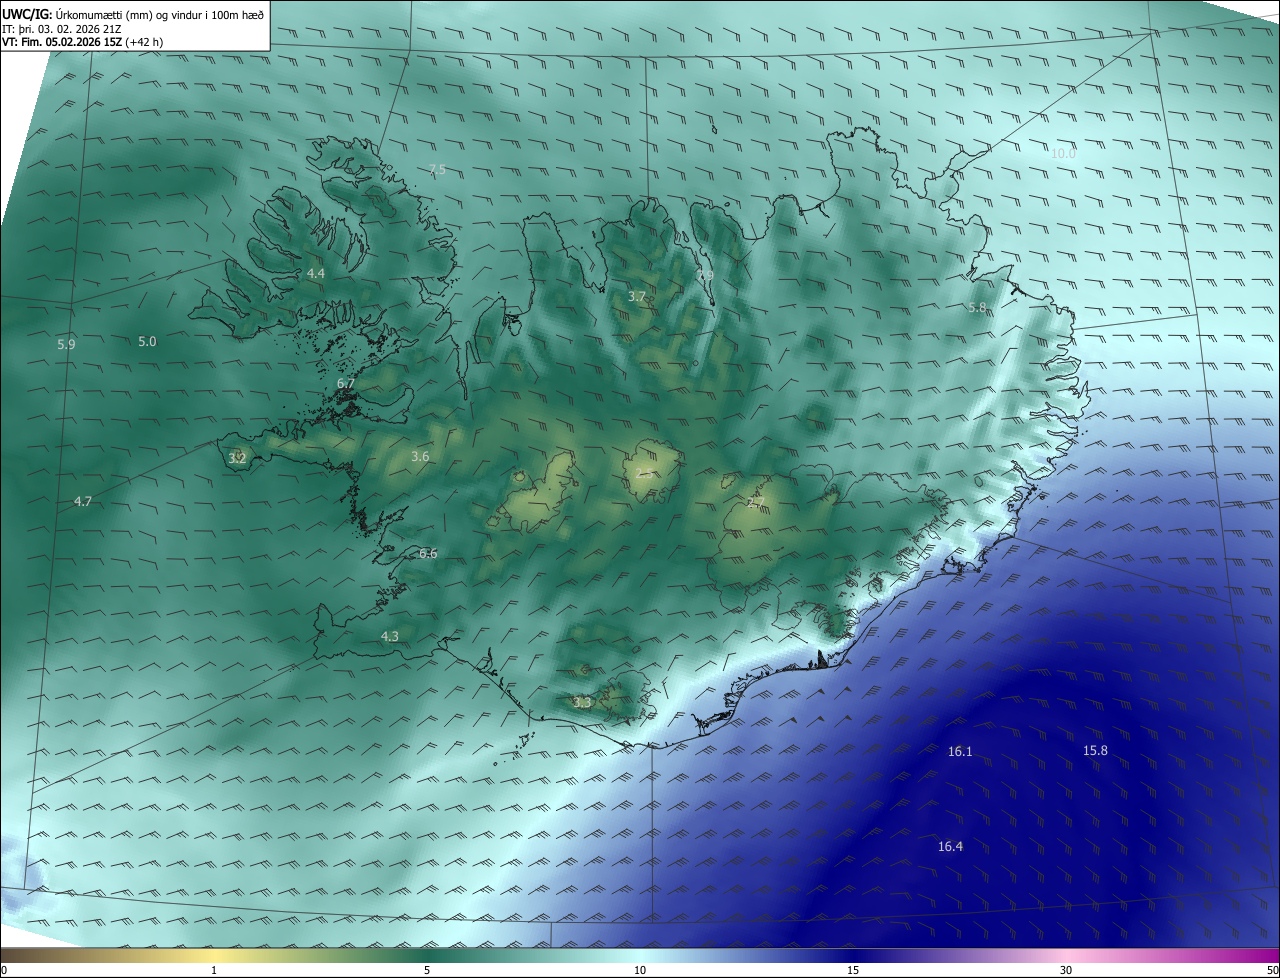Click the 3.7 value in north Iceland
The height and width of the screenshot is (978, 1280).
637,297
